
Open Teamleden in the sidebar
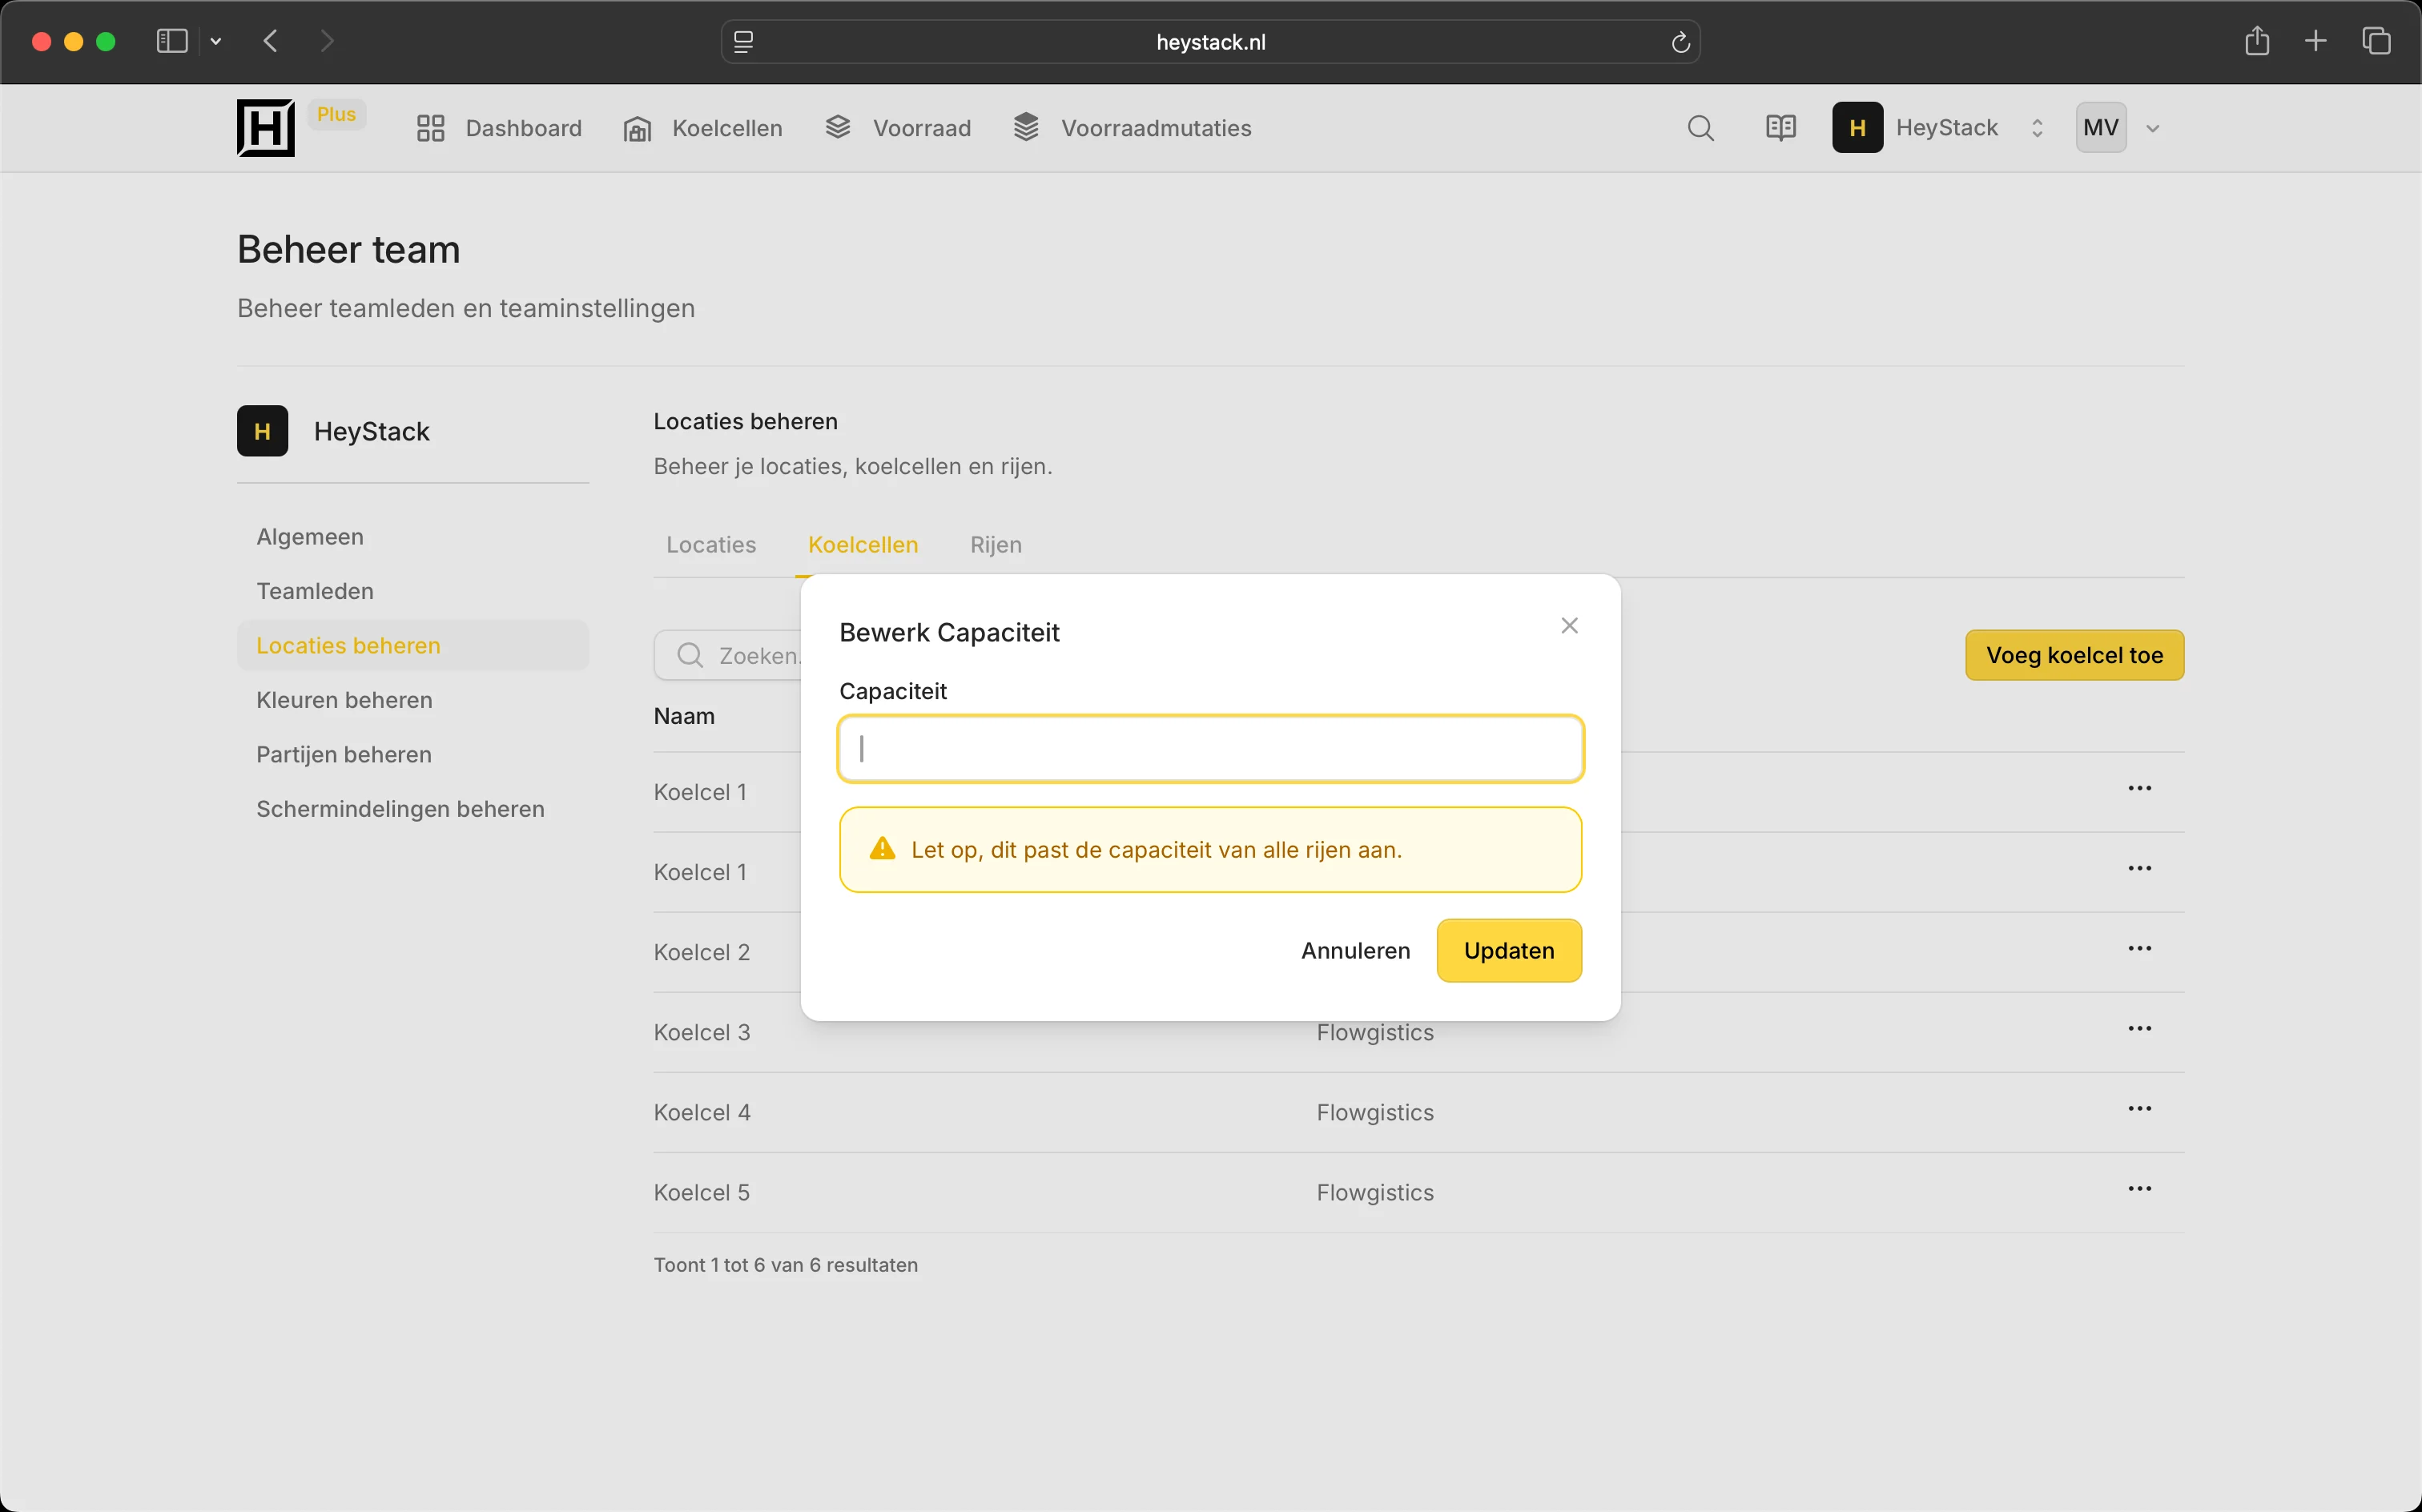pyautogui.click(x=315, y=591)
